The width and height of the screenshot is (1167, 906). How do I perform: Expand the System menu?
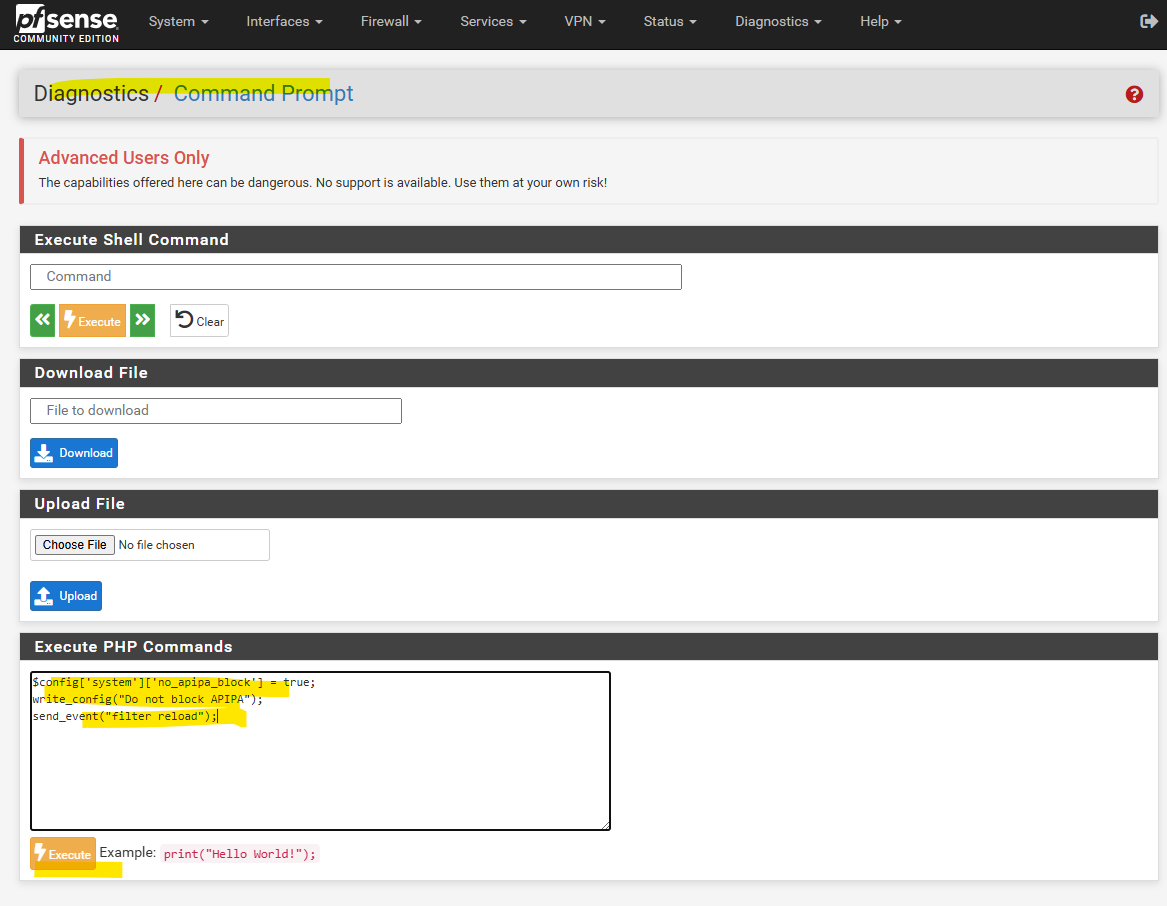pyautogui.click(x=178, y=21)
